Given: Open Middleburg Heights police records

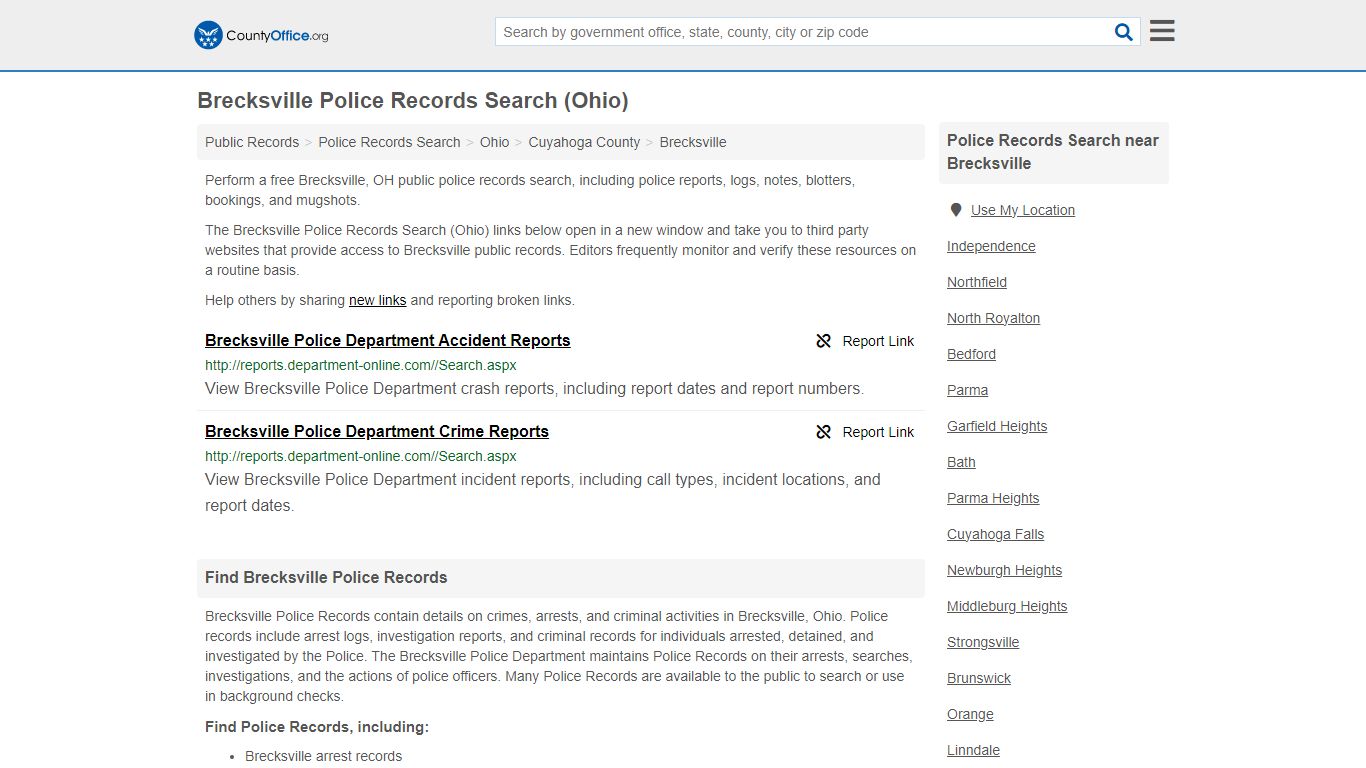Looking at the screenshot, I should point(1007,606).
